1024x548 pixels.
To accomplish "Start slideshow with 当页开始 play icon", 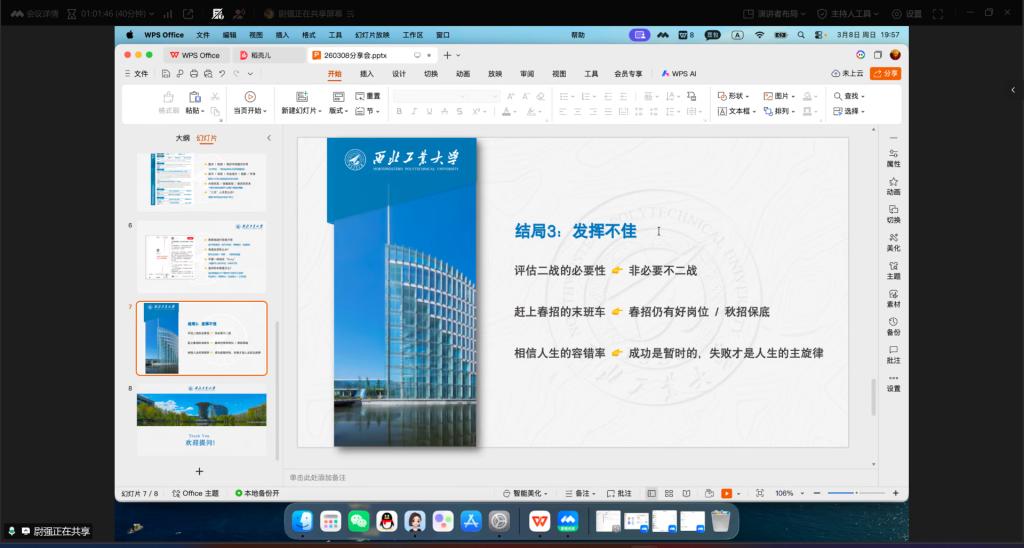I will coord(250,97).
